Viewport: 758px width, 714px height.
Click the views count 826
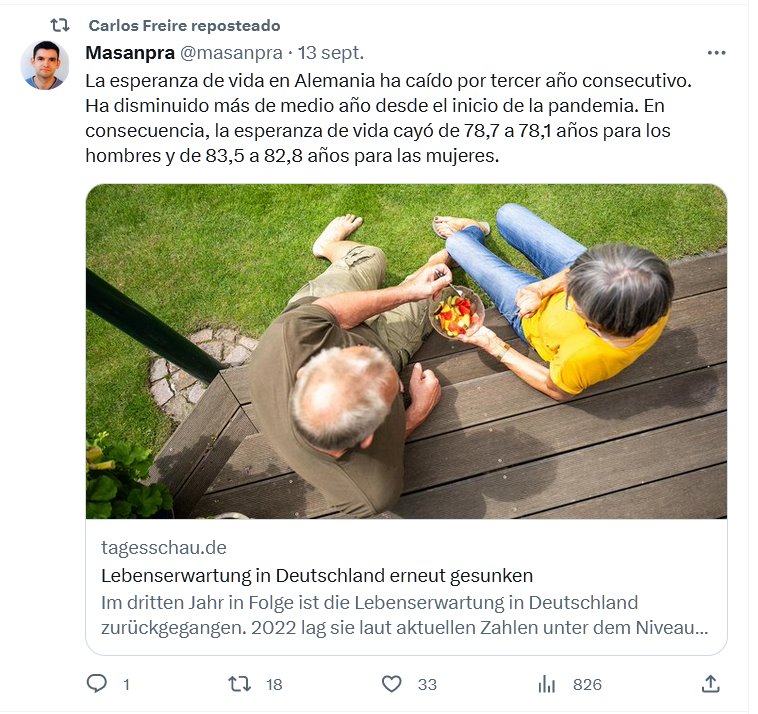[x=587, y=685]
